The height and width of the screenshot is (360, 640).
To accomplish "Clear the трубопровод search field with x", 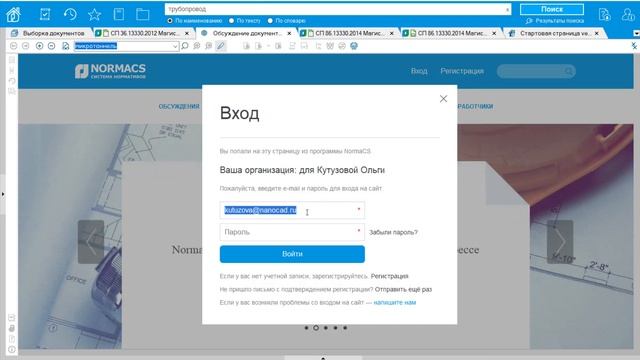I will coord(507,9).
